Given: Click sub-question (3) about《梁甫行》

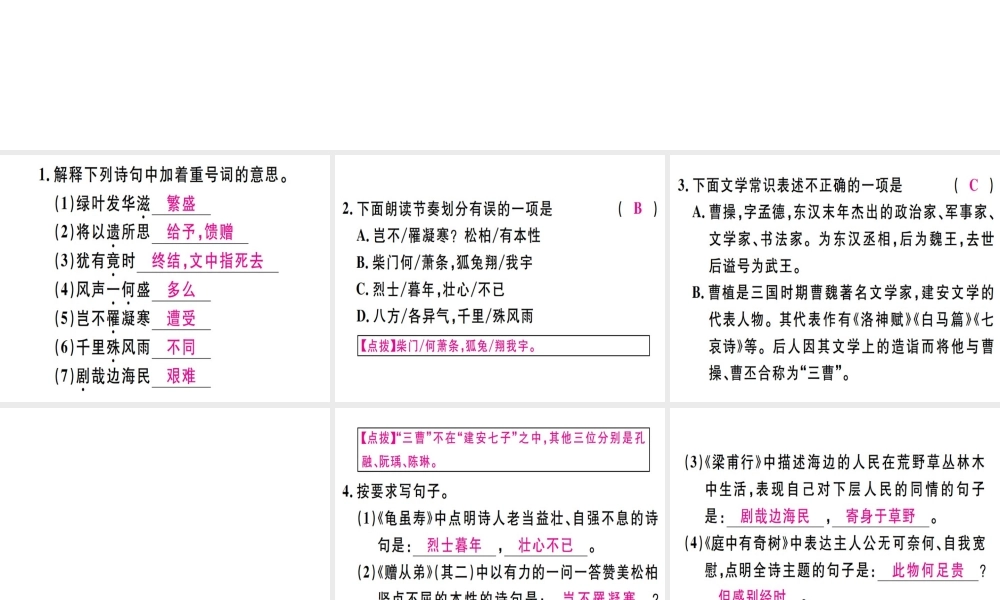Looking at the screenshot, I should pos(835,489).
